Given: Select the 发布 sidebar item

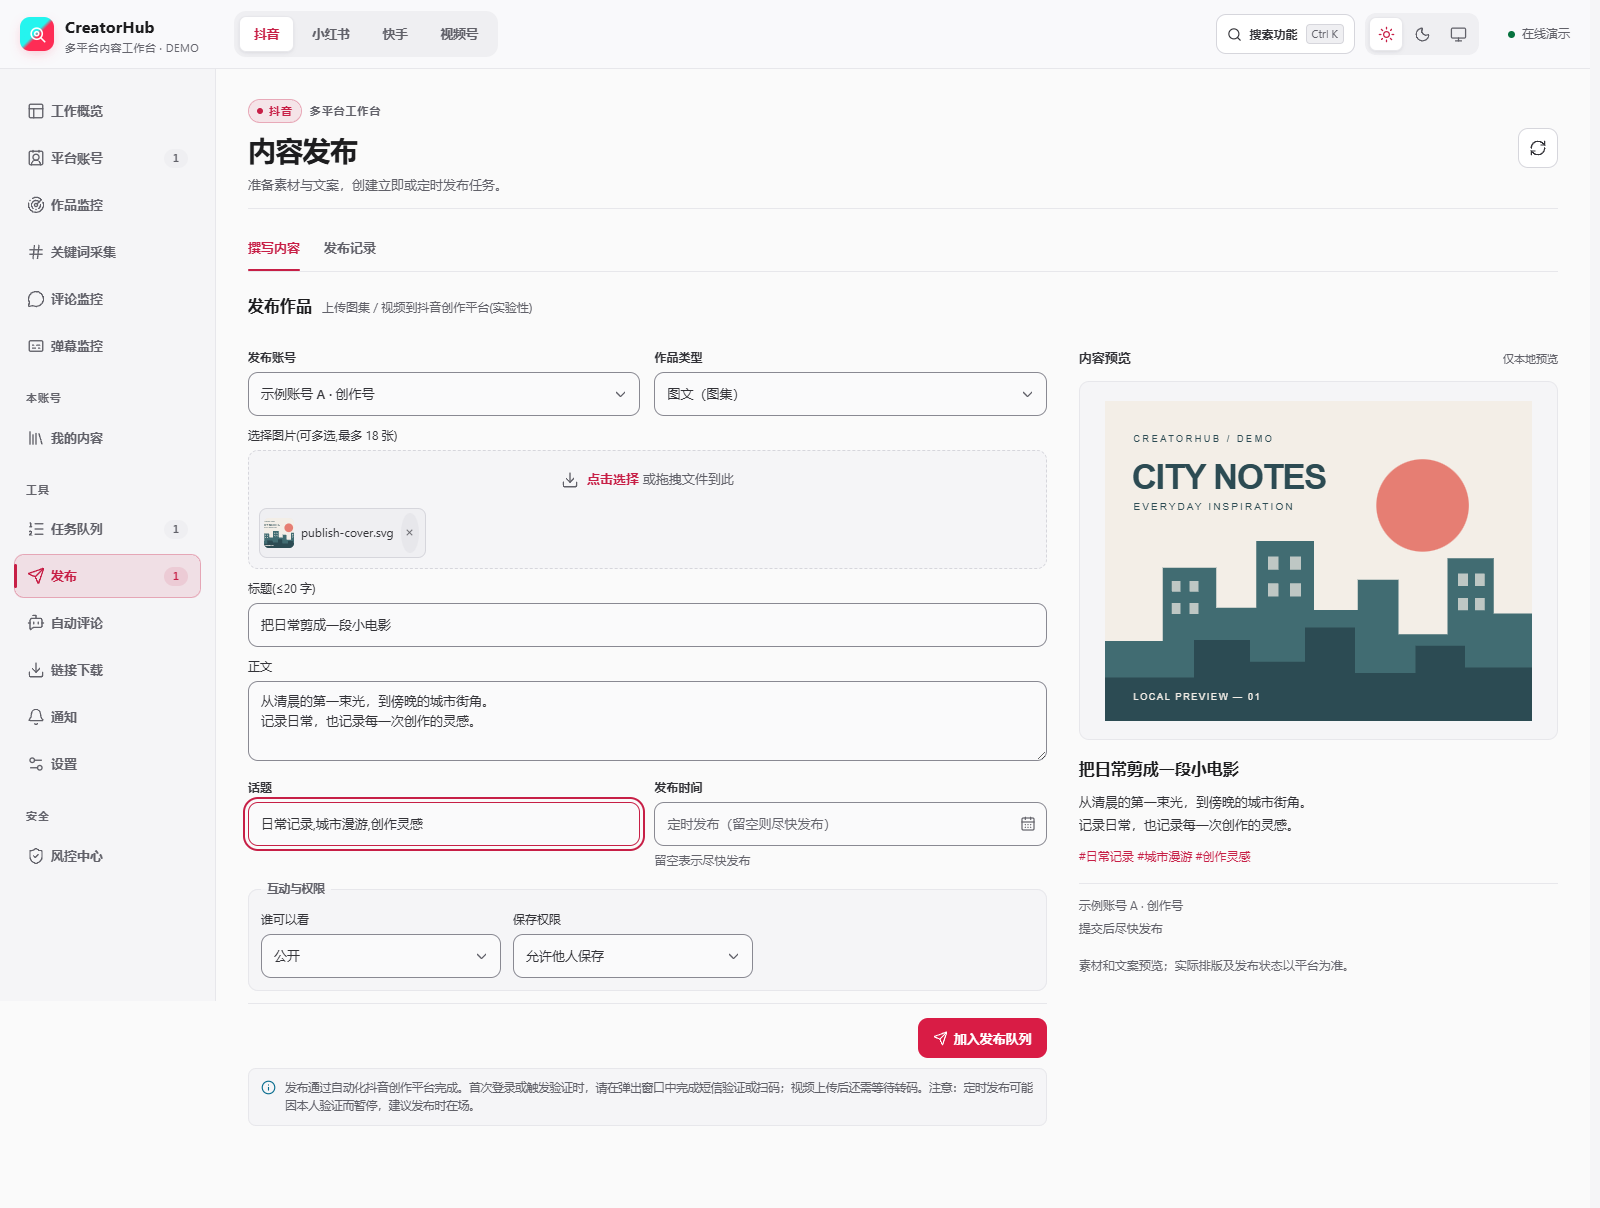Looking at the screenshot, I should (x=107, y=576).
